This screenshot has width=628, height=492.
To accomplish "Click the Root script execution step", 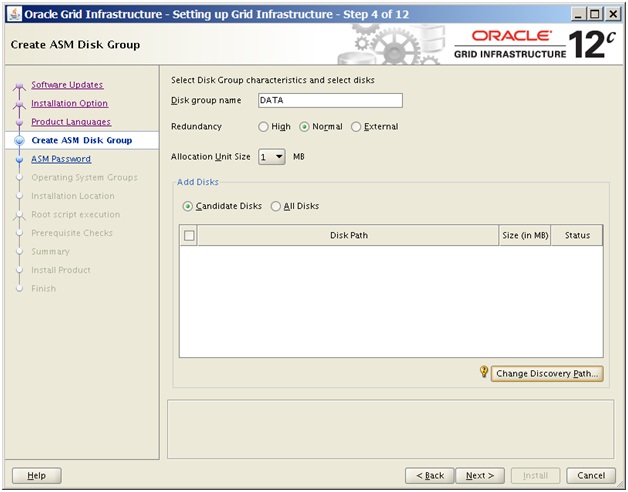I will [x=75, y=214].
